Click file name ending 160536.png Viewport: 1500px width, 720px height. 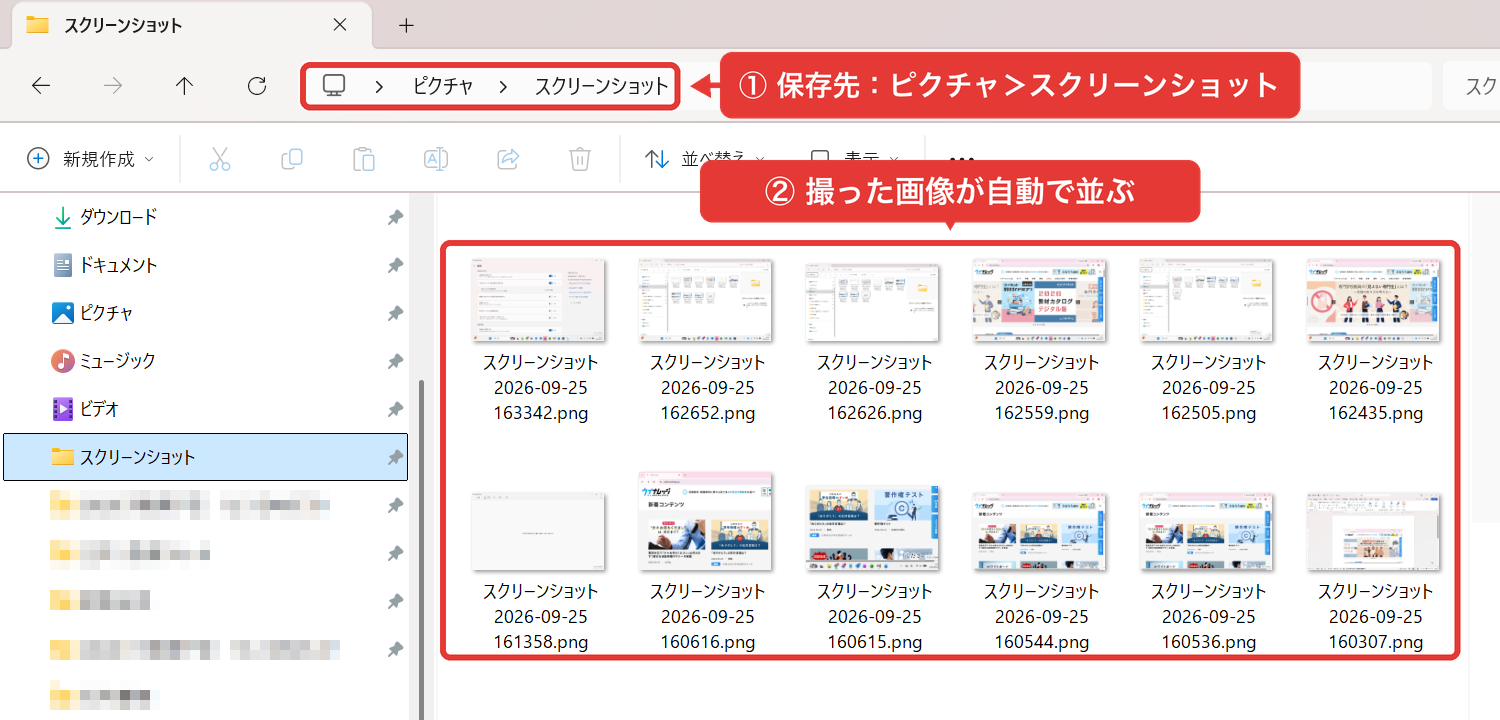(x=1208, y=617)
